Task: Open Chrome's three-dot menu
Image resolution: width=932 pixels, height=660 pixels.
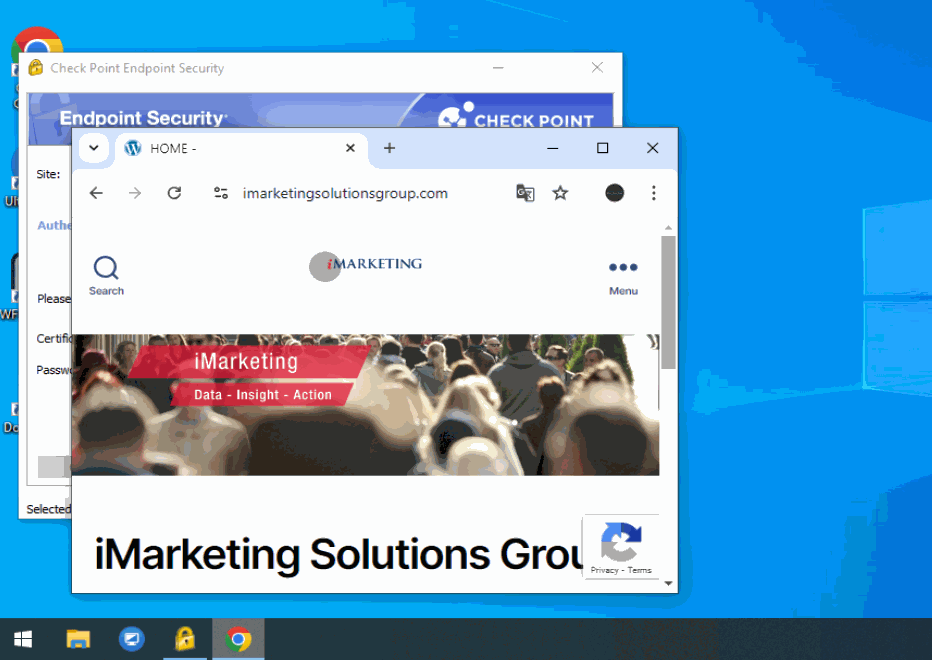Action: pyautogui.click(x=653, y=193)
